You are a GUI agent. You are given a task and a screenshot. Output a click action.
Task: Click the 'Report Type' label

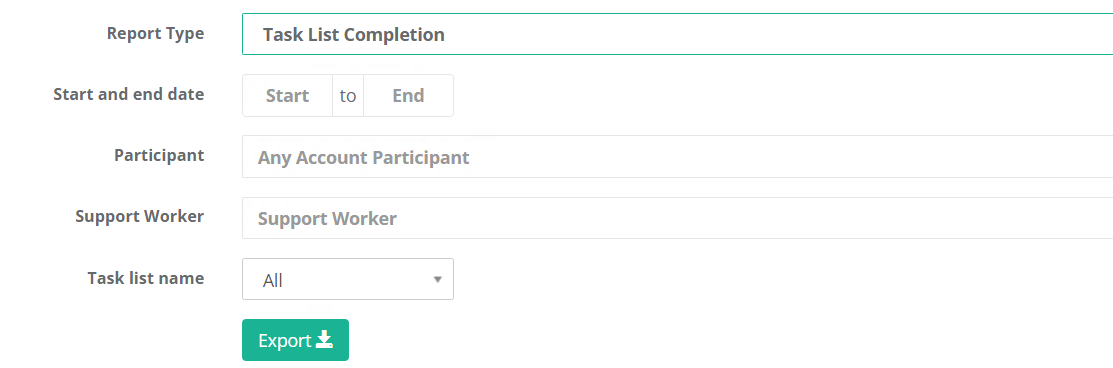click(x=155, y=33)
